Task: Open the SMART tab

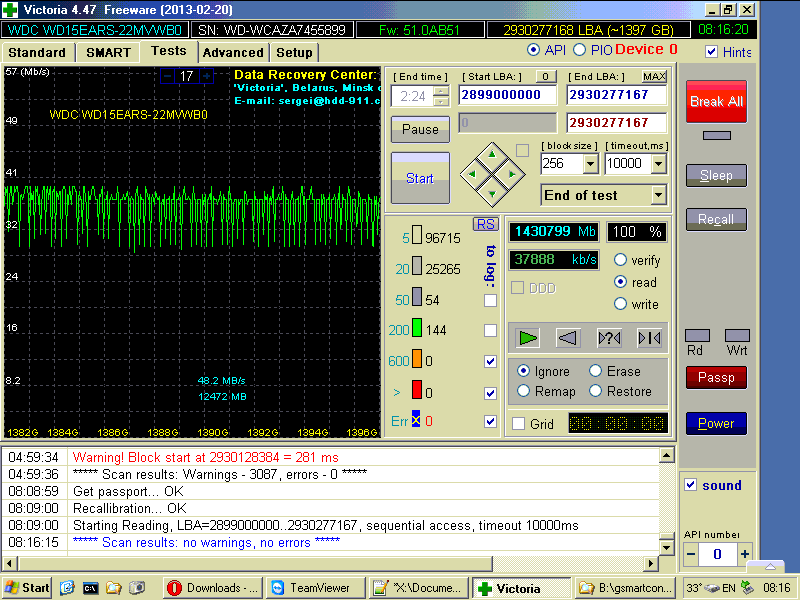Action: pos(108,53)
